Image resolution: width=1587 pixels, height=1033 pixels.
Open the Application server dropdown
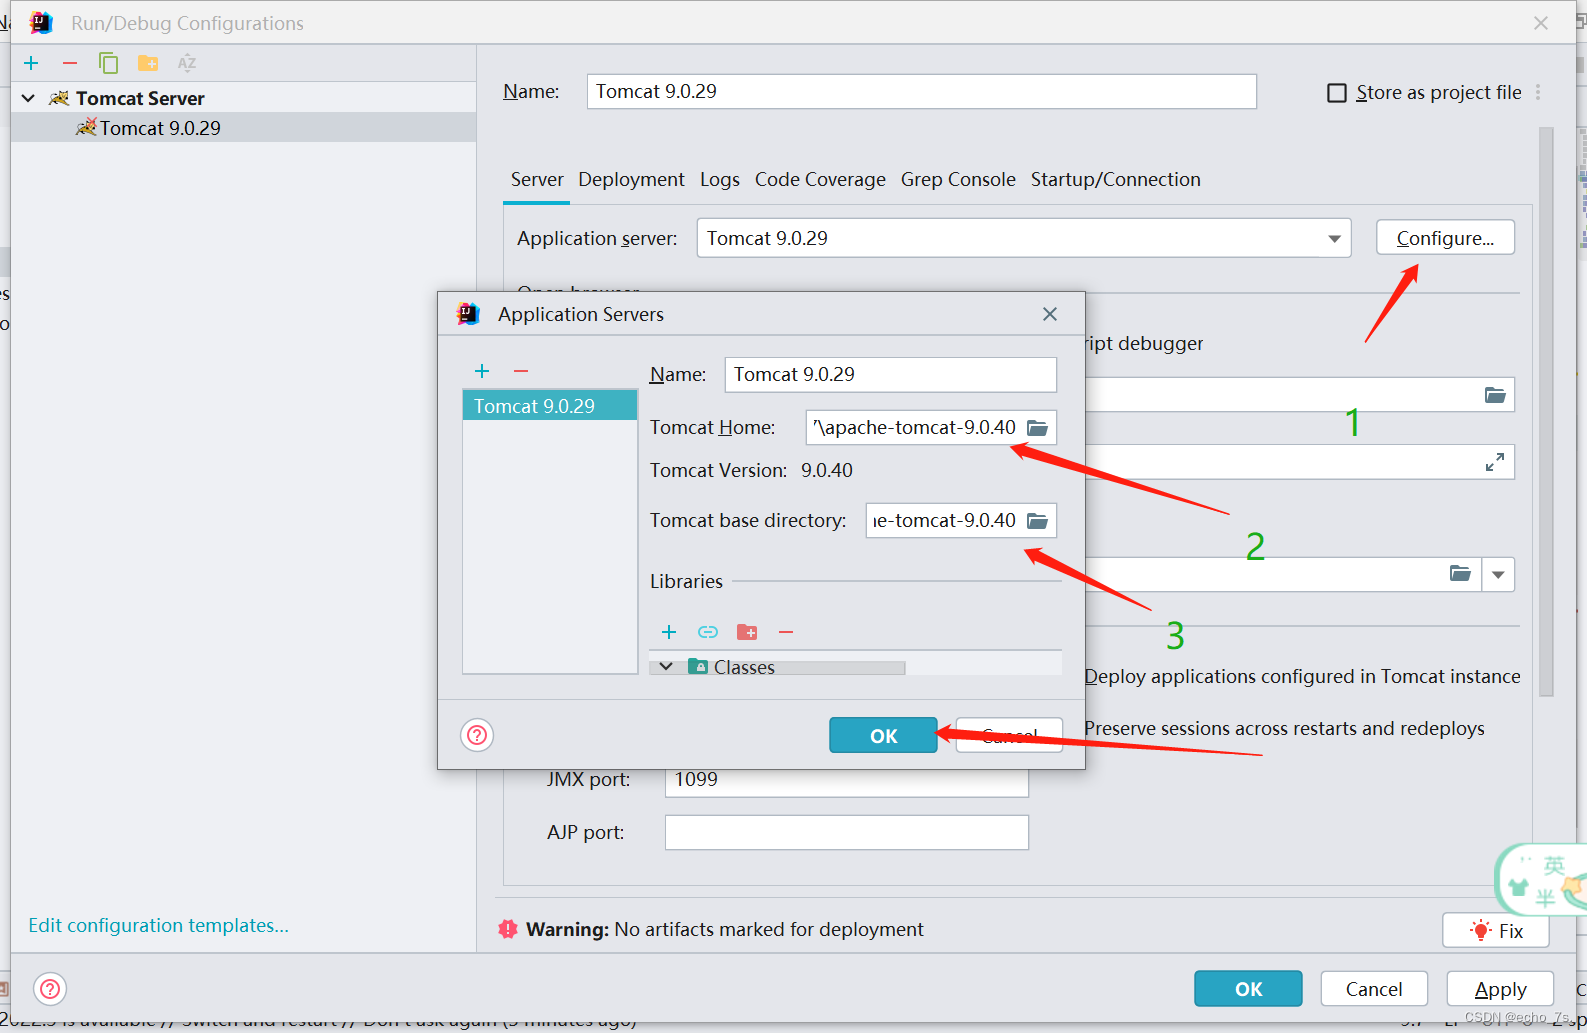pos(1024,238)
